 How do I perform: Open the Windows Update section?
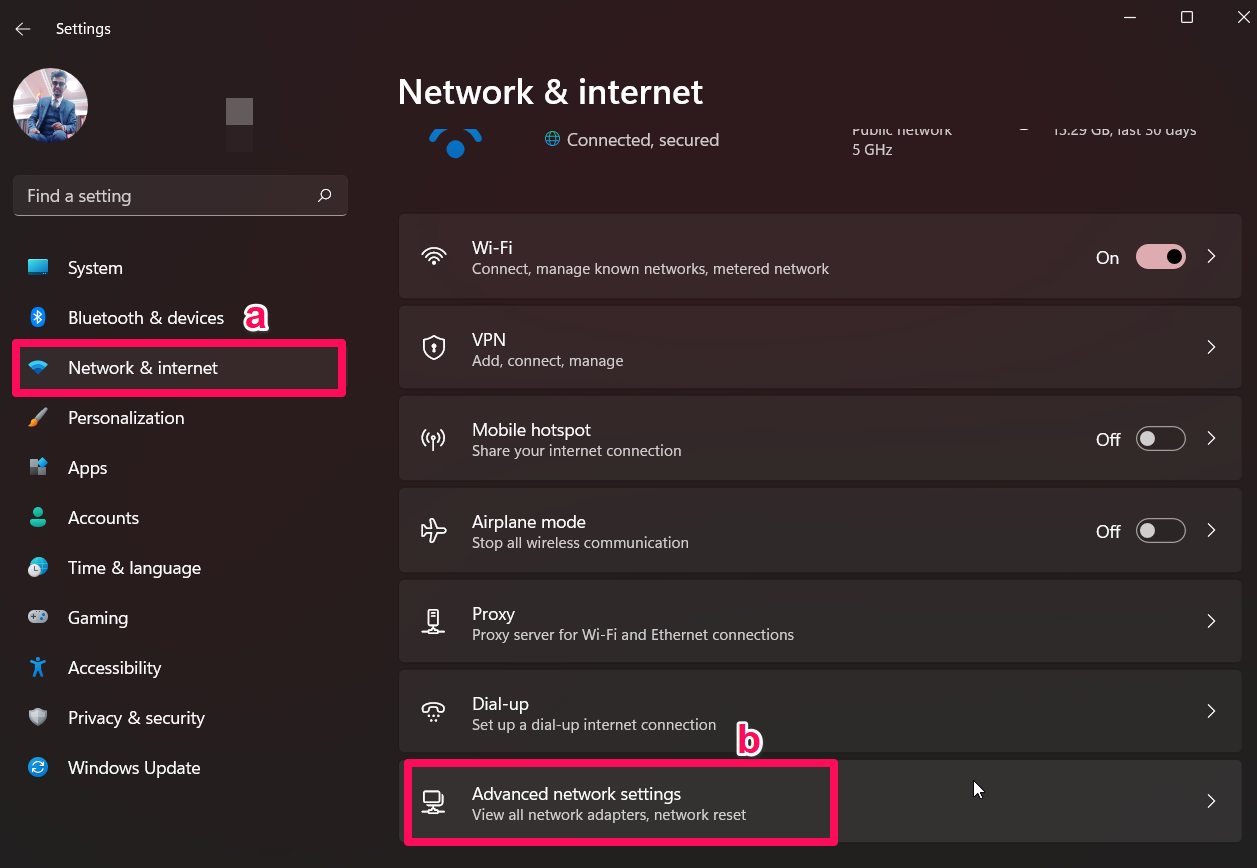click(133, 767)
